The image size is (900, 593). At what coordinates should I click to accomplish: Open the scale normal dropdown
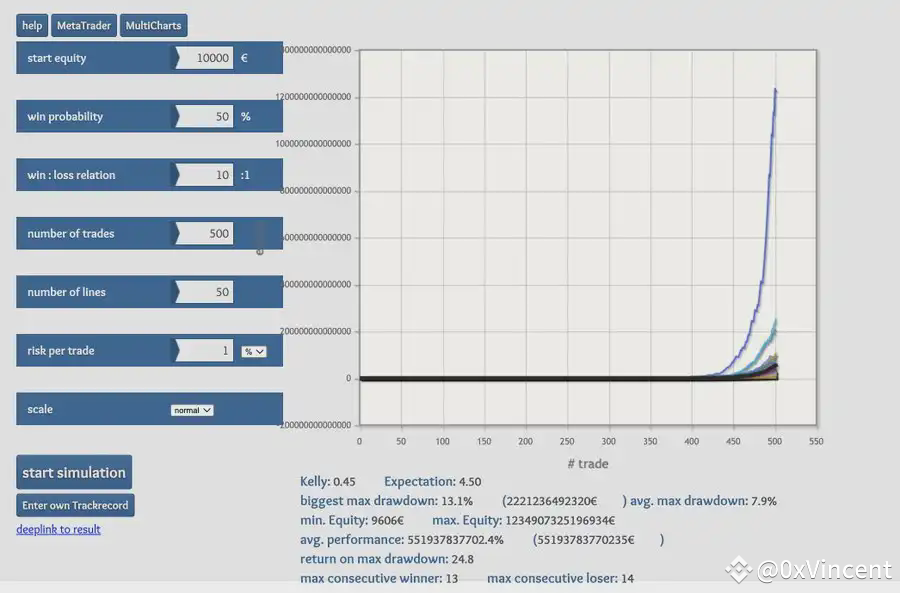(192, 410)
